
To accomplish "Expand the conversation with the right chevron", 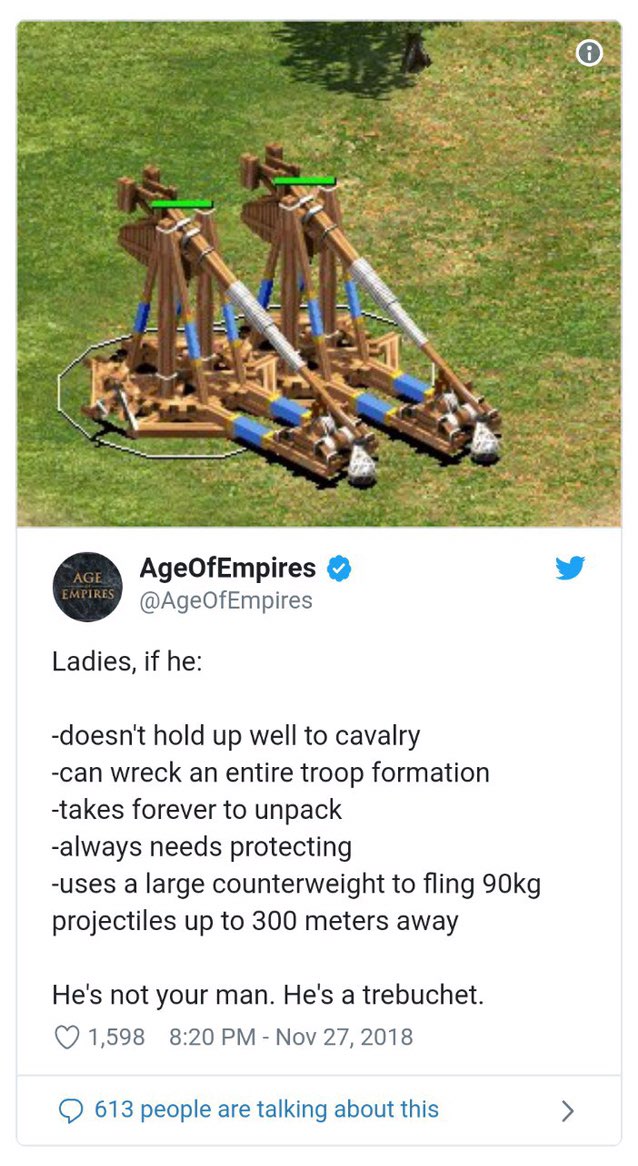I will (x=567, y=1110).
